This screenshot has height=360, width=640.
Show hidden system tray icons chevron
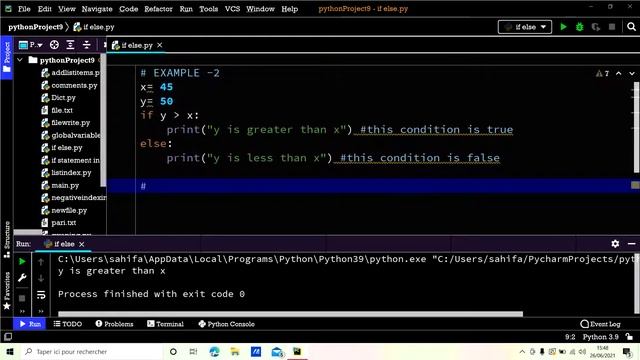click(522, 351)
